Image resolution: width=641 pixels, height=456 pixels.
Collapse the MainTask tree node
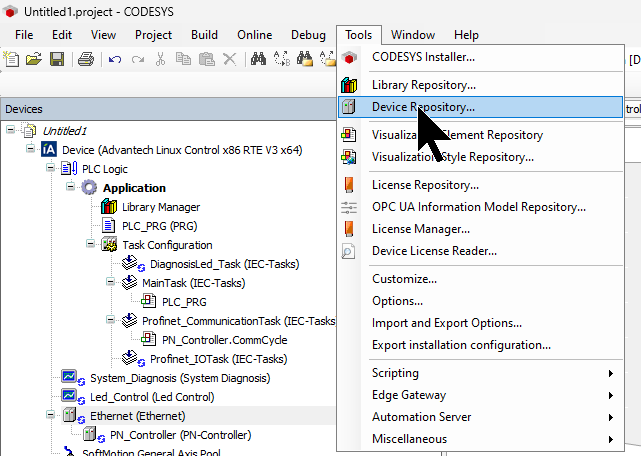point(109,283)
